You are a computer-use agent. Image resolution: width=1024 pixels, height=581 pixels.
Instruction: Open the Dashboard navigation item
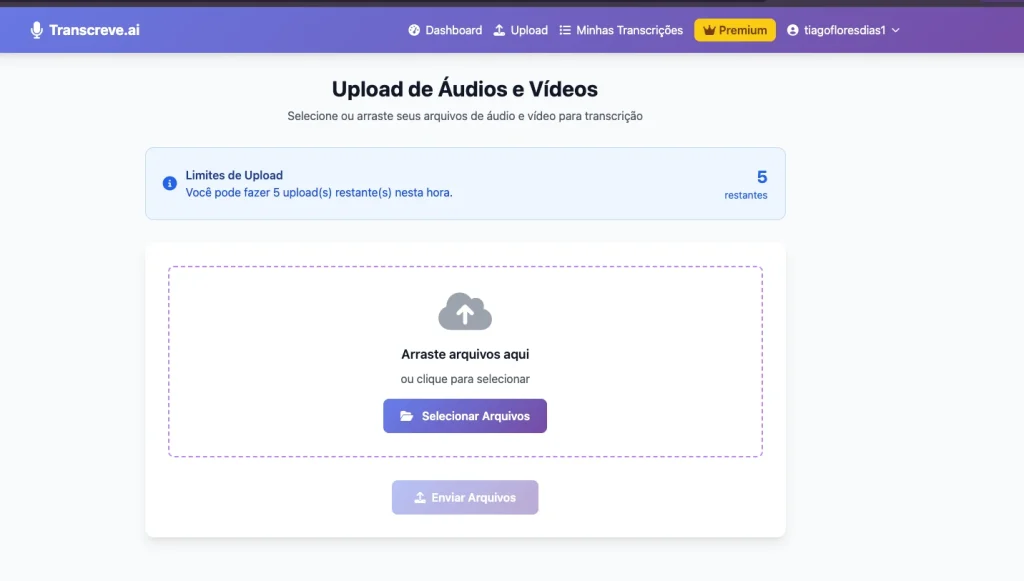tap(444, 30)
